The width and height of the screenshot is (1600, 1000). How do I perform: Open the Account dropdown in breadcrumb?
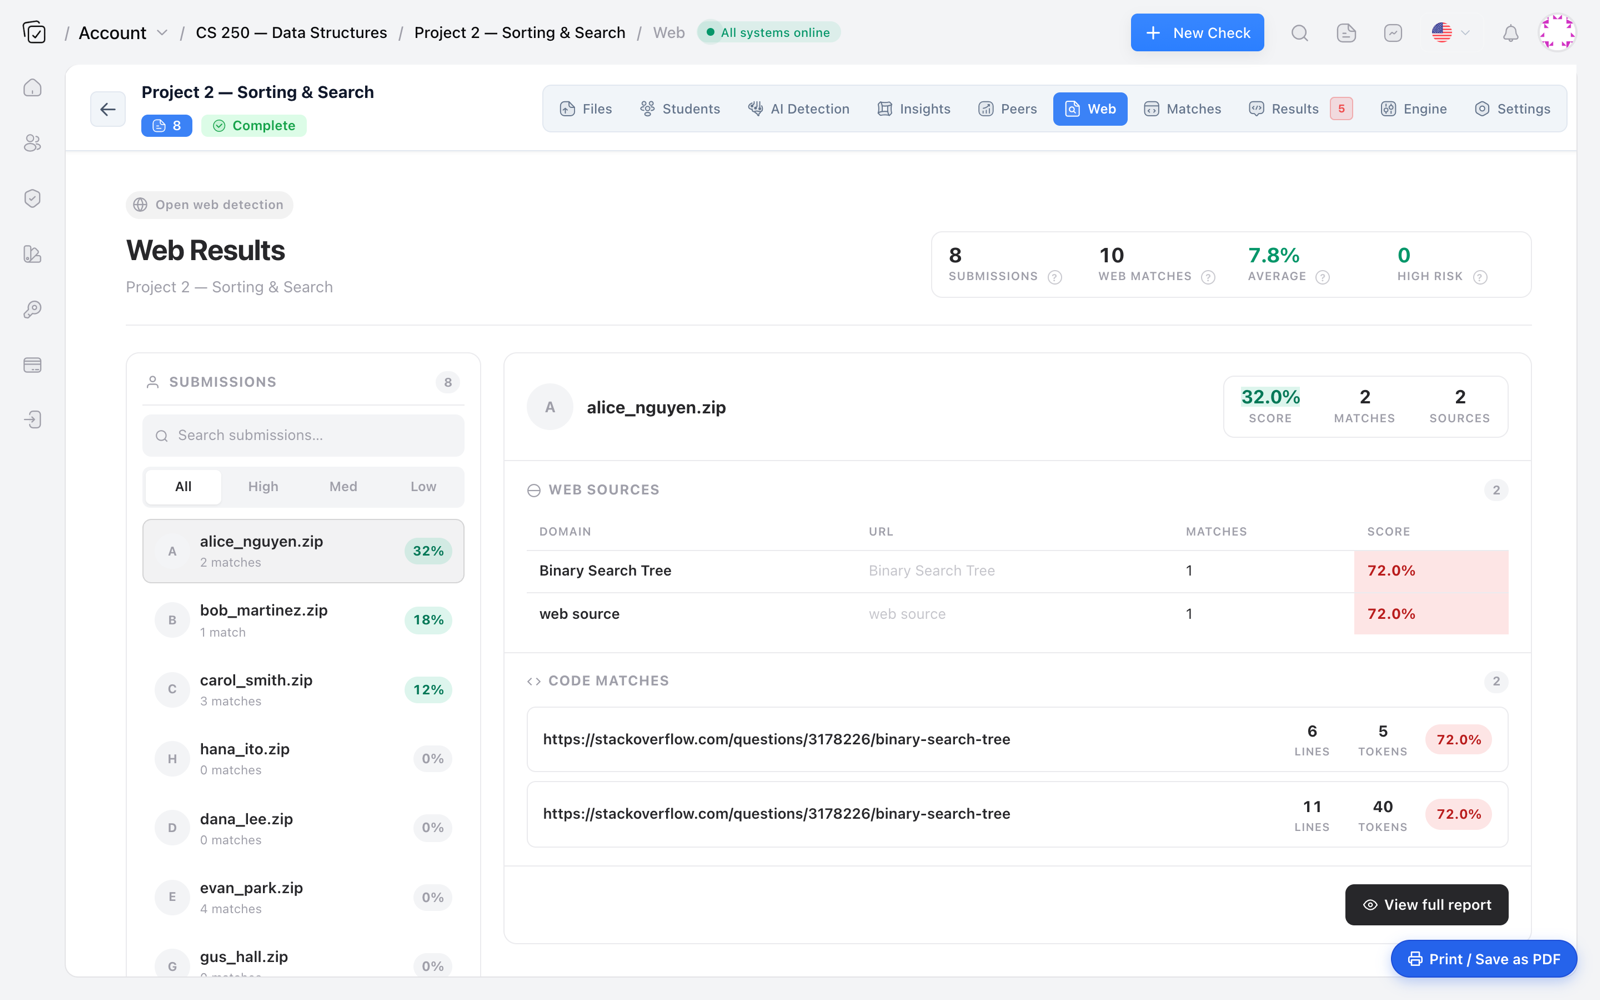[123, 33]
